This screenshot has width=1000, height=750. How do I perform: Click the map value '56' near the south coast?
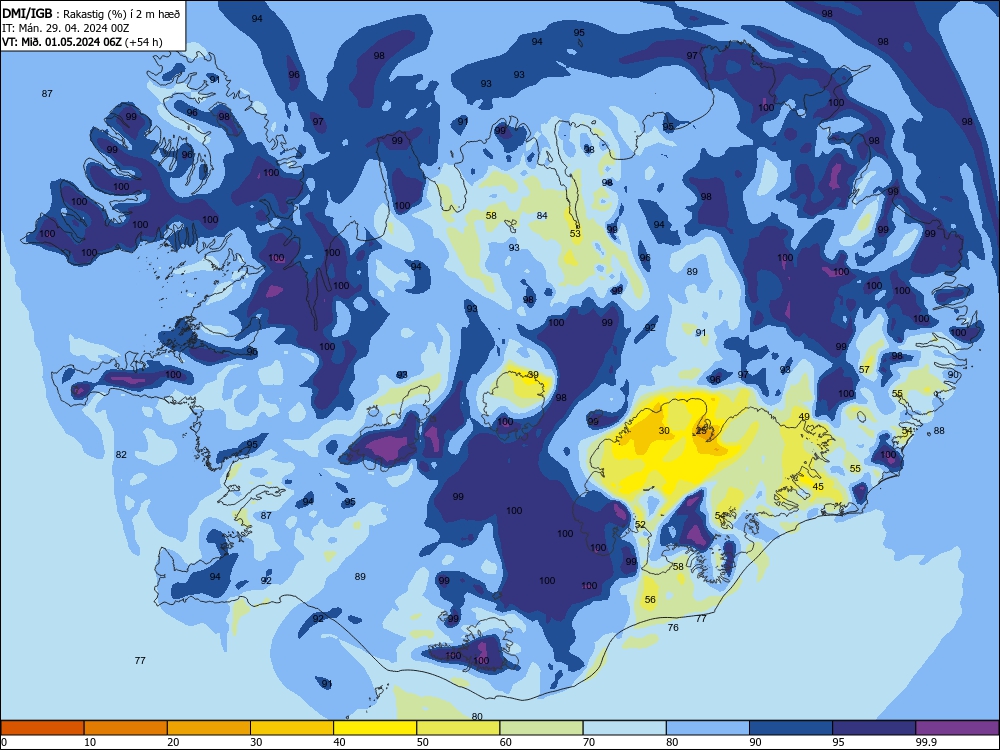[x=650, y=599]
